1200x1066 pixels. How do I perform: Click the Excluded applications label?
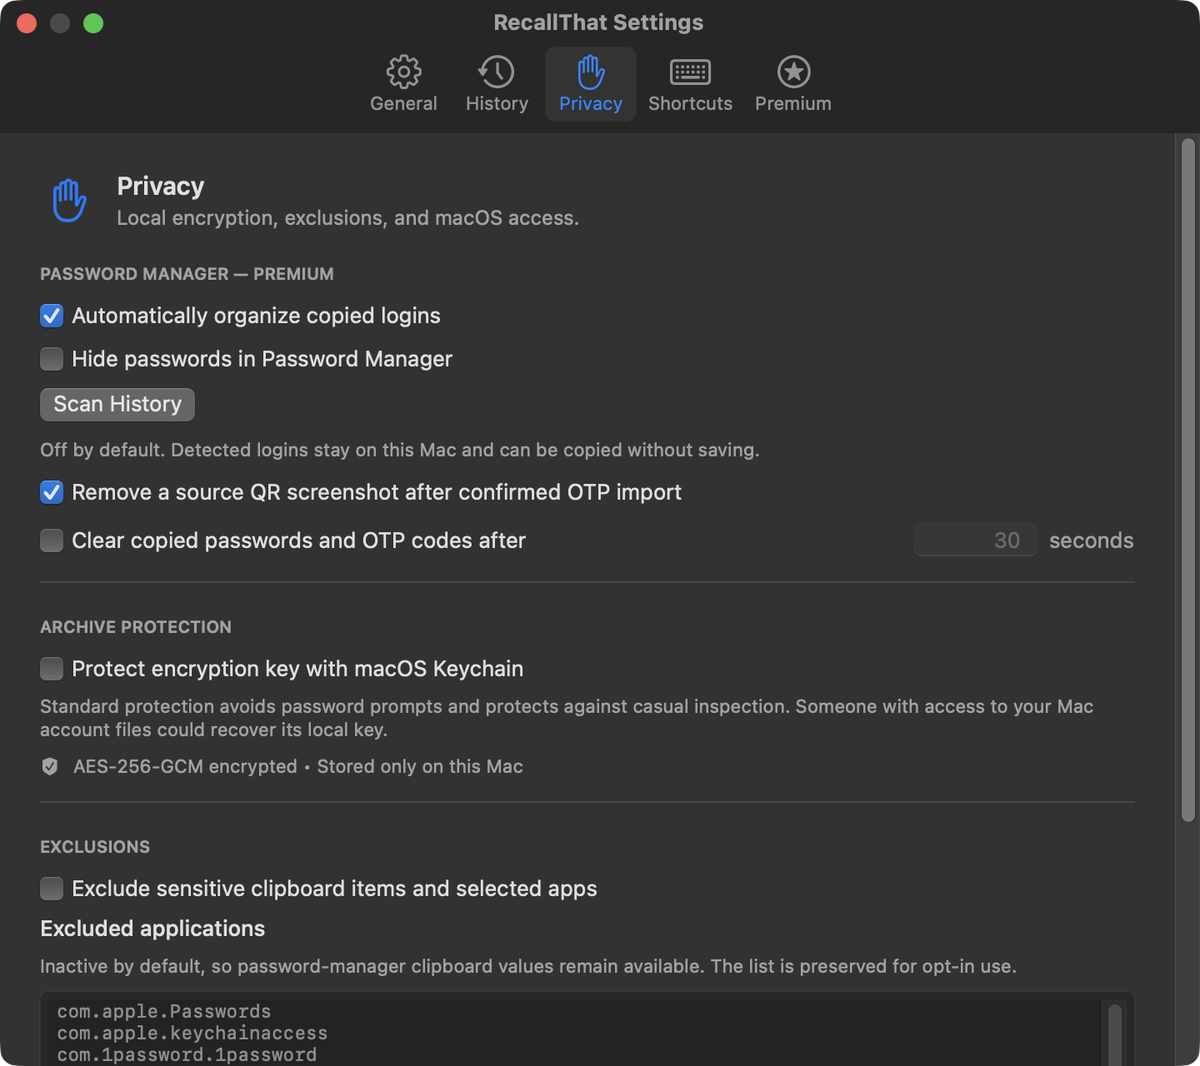pyautogui.click(x=153, y=929)
